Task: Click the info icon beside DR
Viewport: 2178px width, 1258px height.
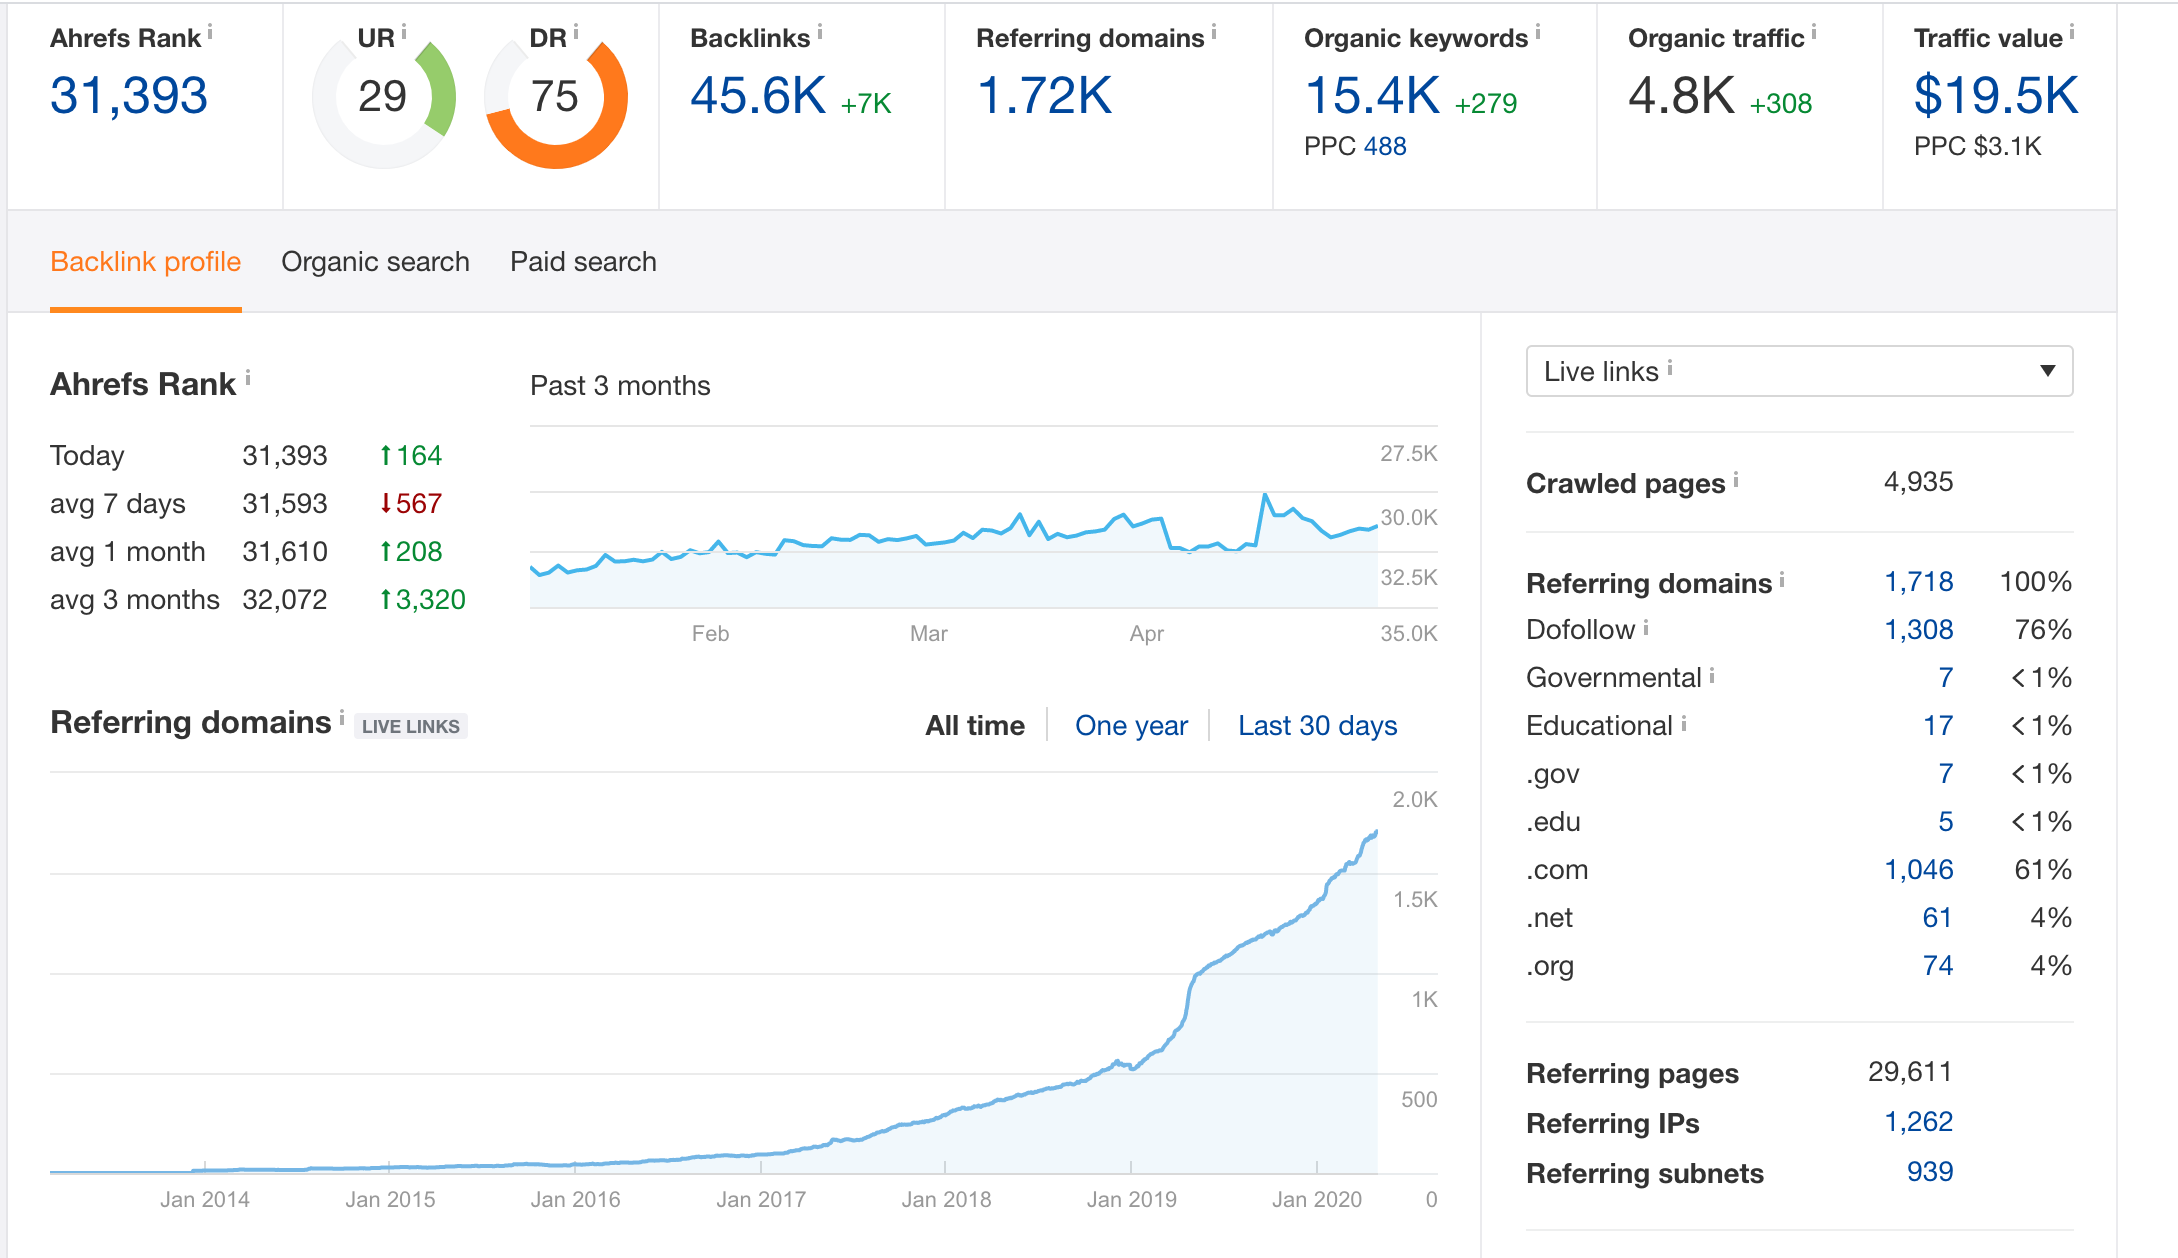Action: tap(576, 33)
